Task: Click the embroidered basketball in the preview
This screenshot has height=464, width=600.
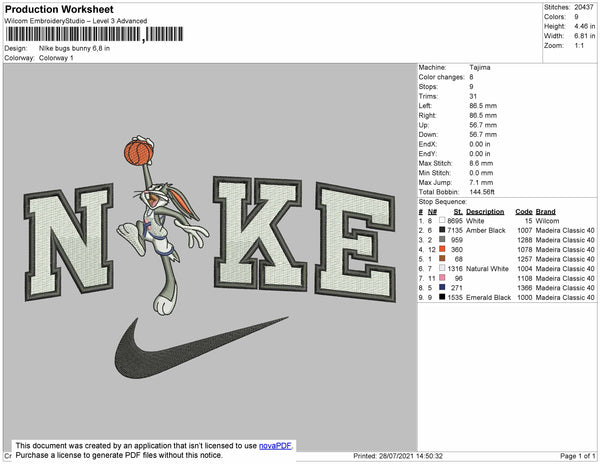Action: click(139, 152)
